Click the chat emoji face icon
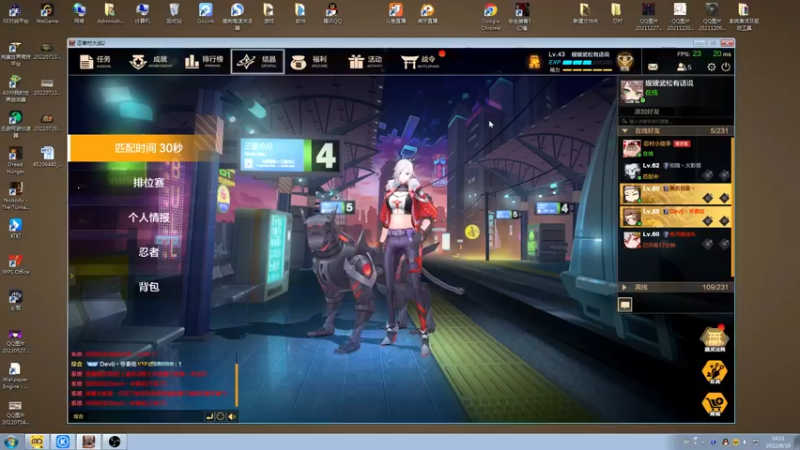The height and width of the screenshot is (450, 800). pyautogui.click(x=220, y=417)
